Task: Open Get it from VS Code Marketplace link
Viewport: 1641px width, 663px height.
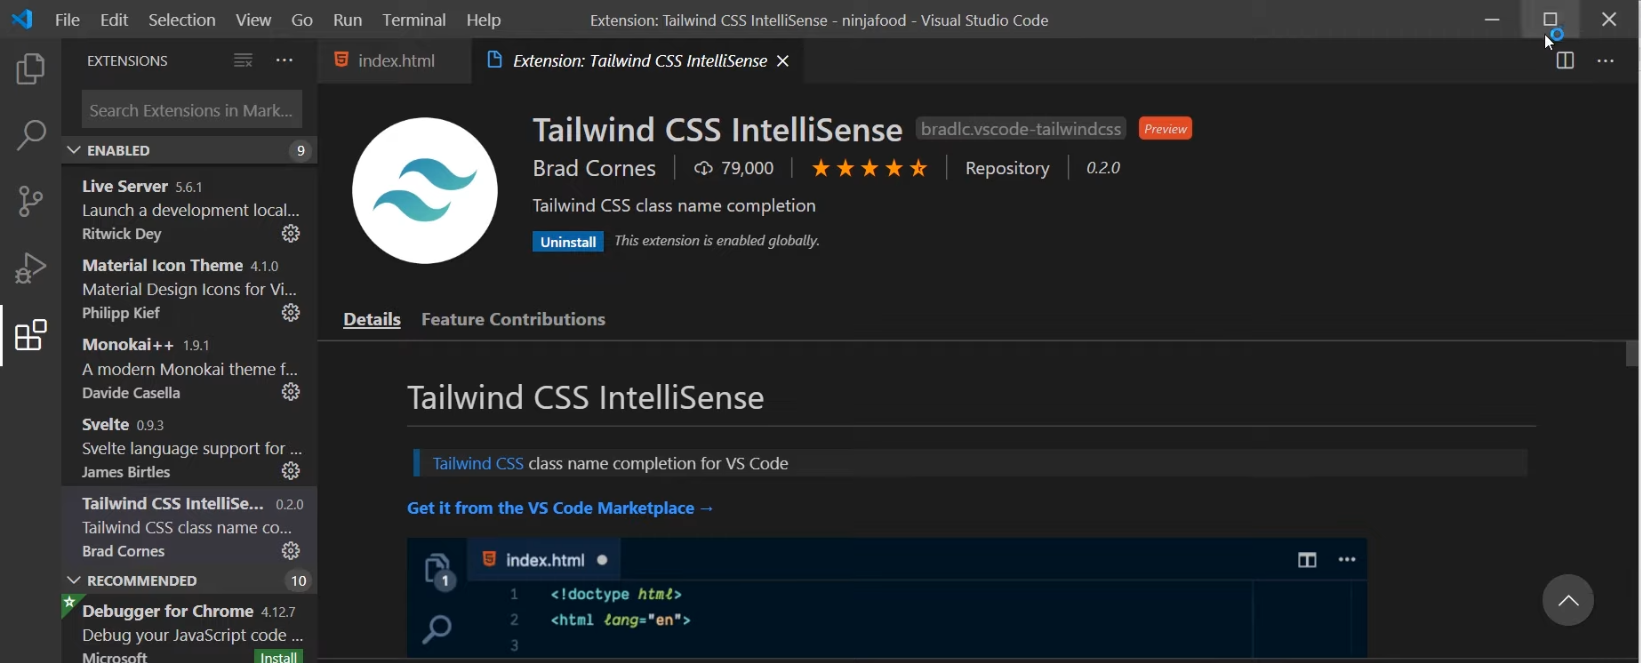Action: pyautogui.click(x=561, y=508)
